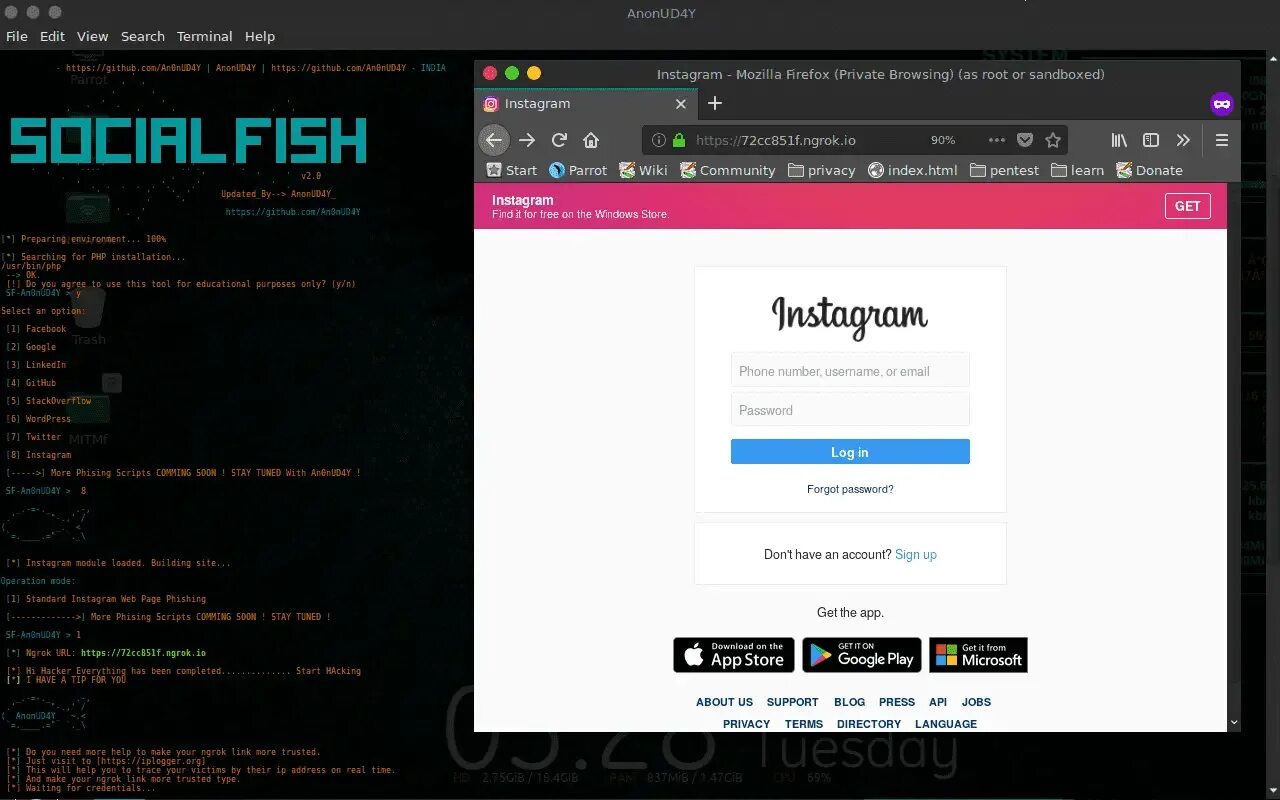Open the BLOG footer link
The image size is (1280, 800).
tap(849, 702)
